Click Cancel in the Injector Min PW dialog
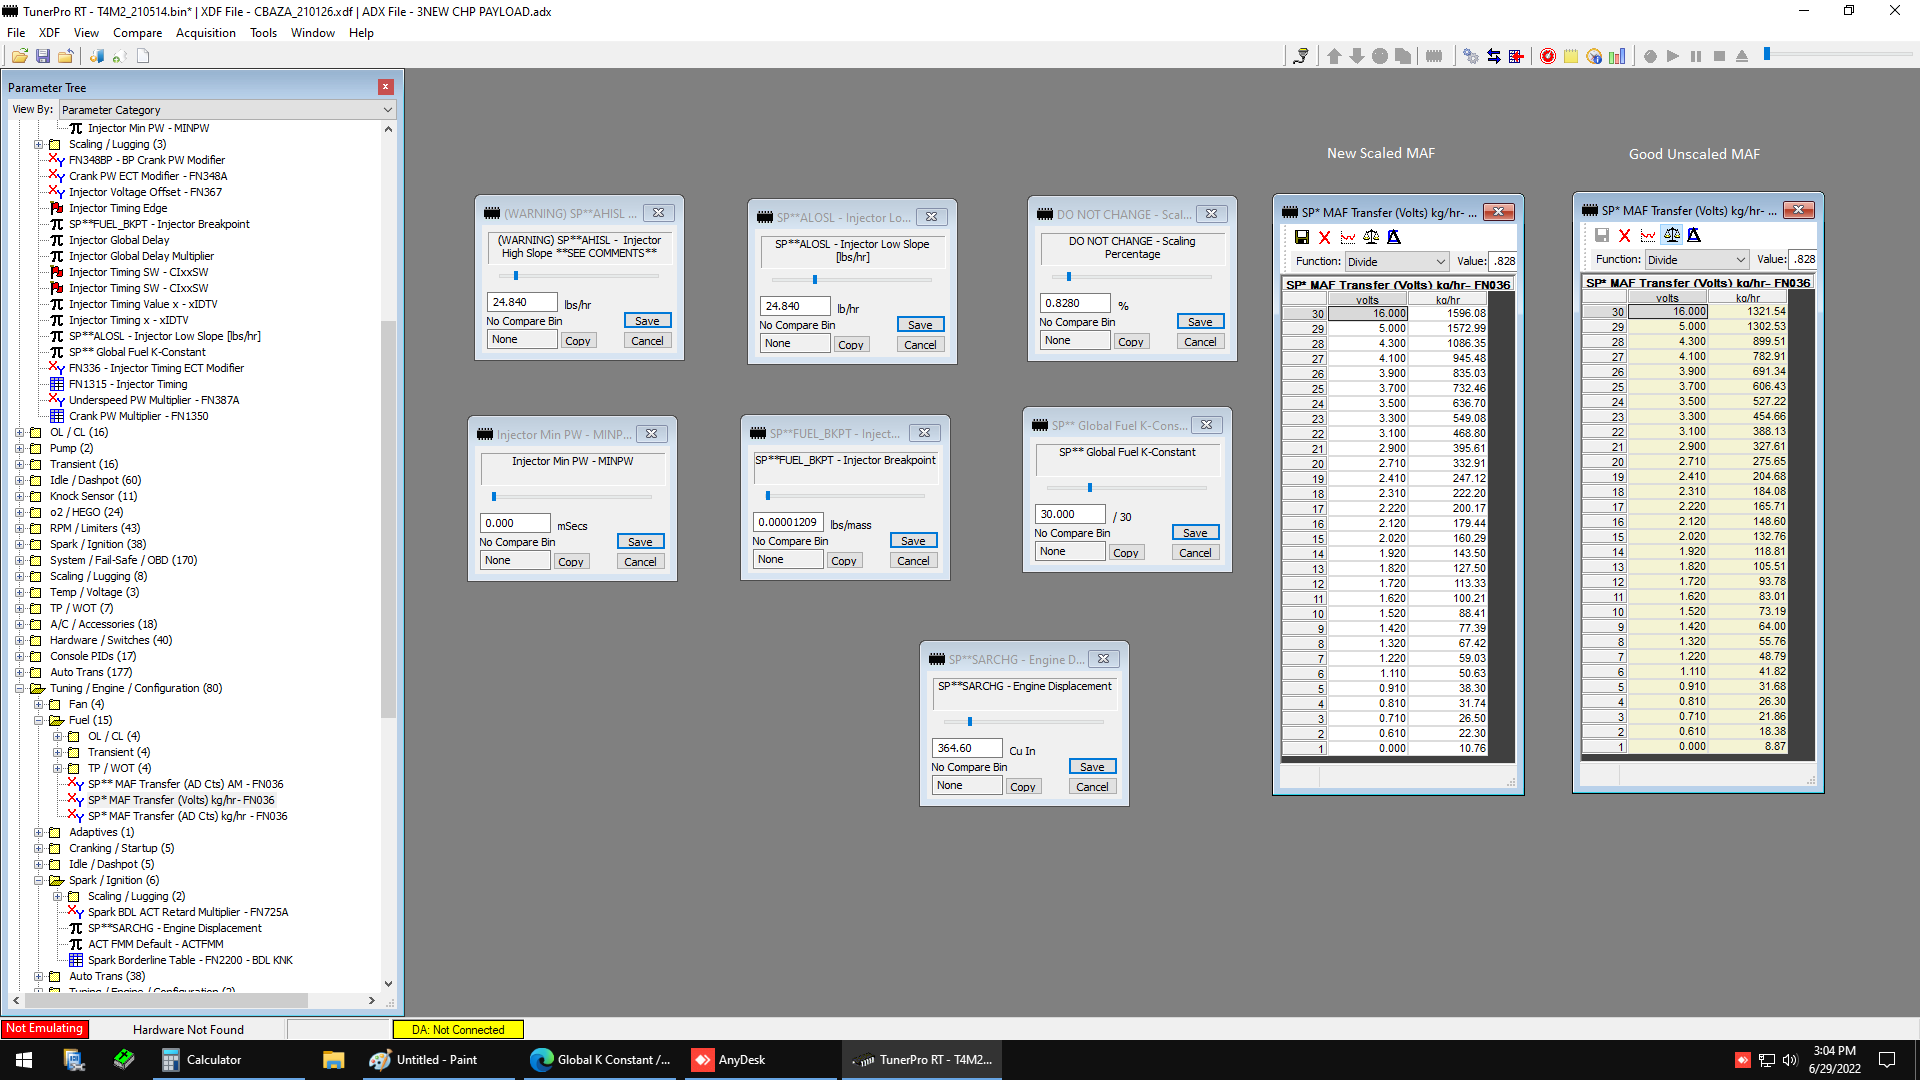Viewport: 1920px width, 1080px height. click(640, 562)
